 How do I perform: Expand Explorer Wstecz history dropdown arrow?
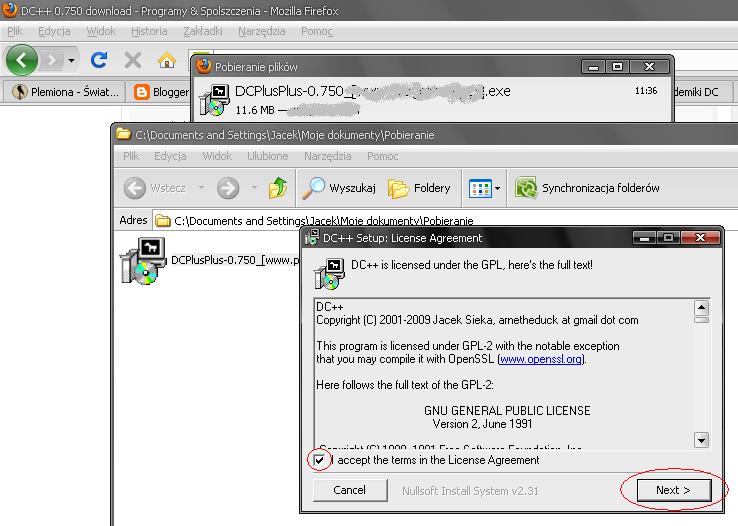(200, 187)
